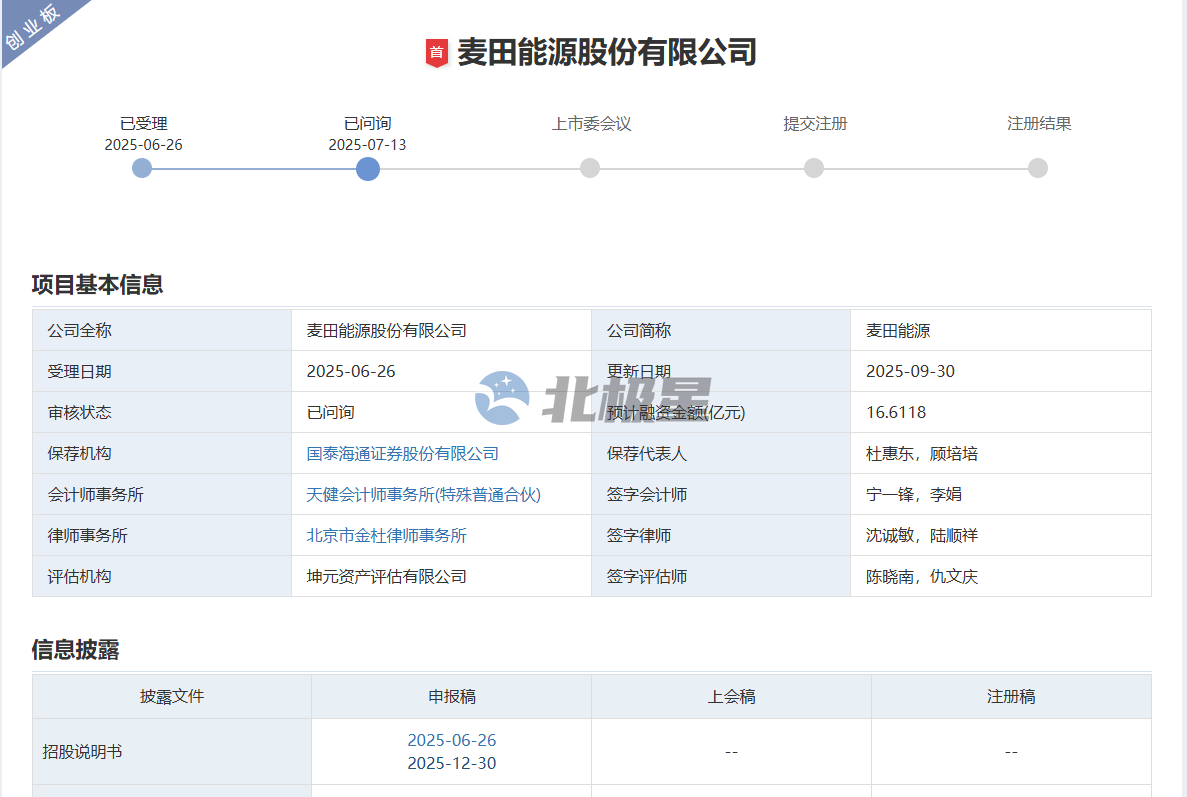The height and width of the screenshot is (797, 1187).
Task: Click the 披露文件 column header
Action: [172, 697]
